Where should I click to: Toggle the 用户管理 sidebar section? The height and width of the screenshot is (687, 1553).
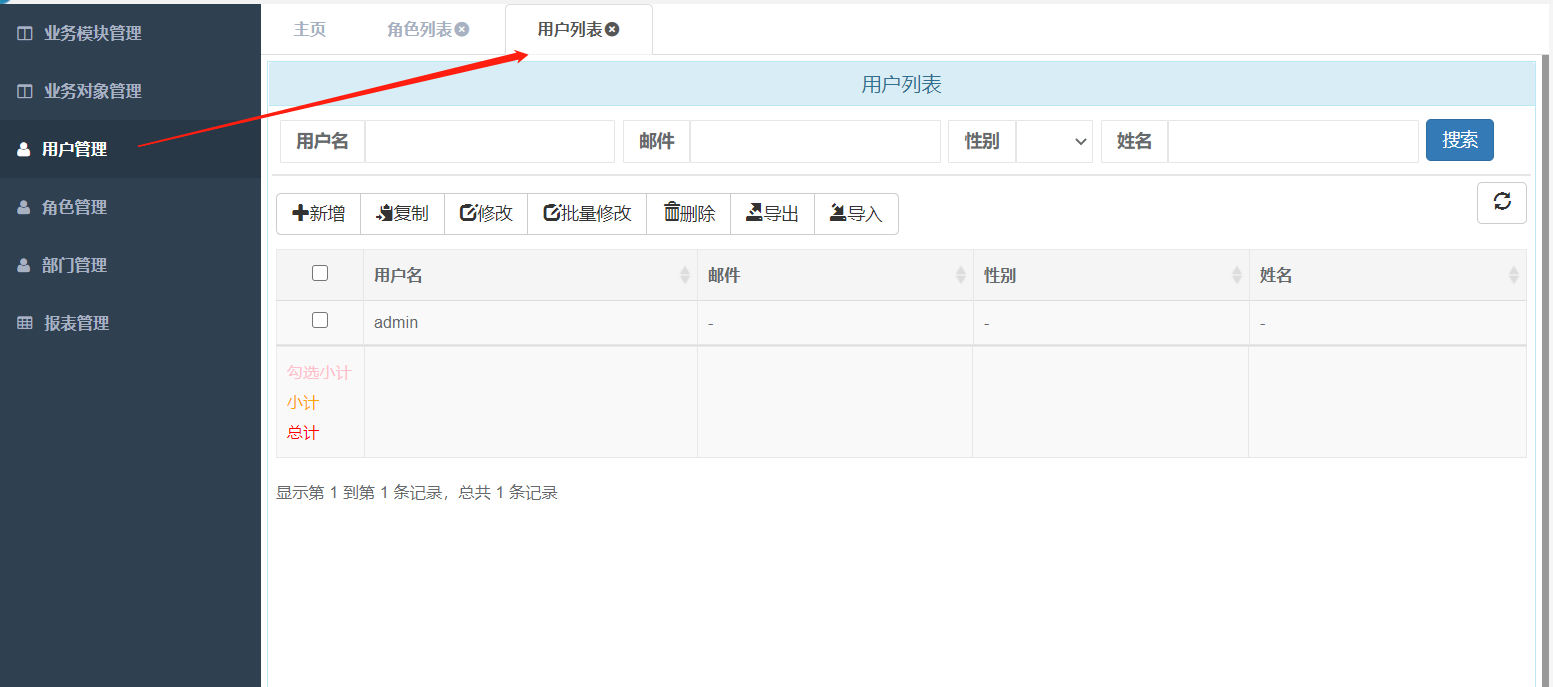[75, 148]
